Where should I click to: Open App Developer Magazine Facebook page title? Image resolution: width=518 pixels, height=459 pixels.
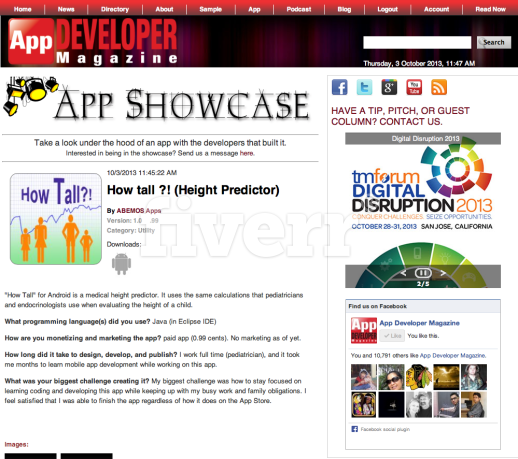(420, 323)
